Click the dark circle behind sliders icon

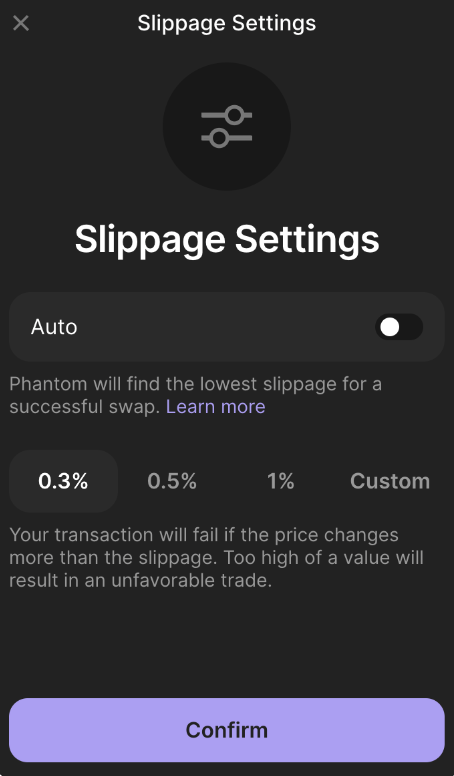227,127
